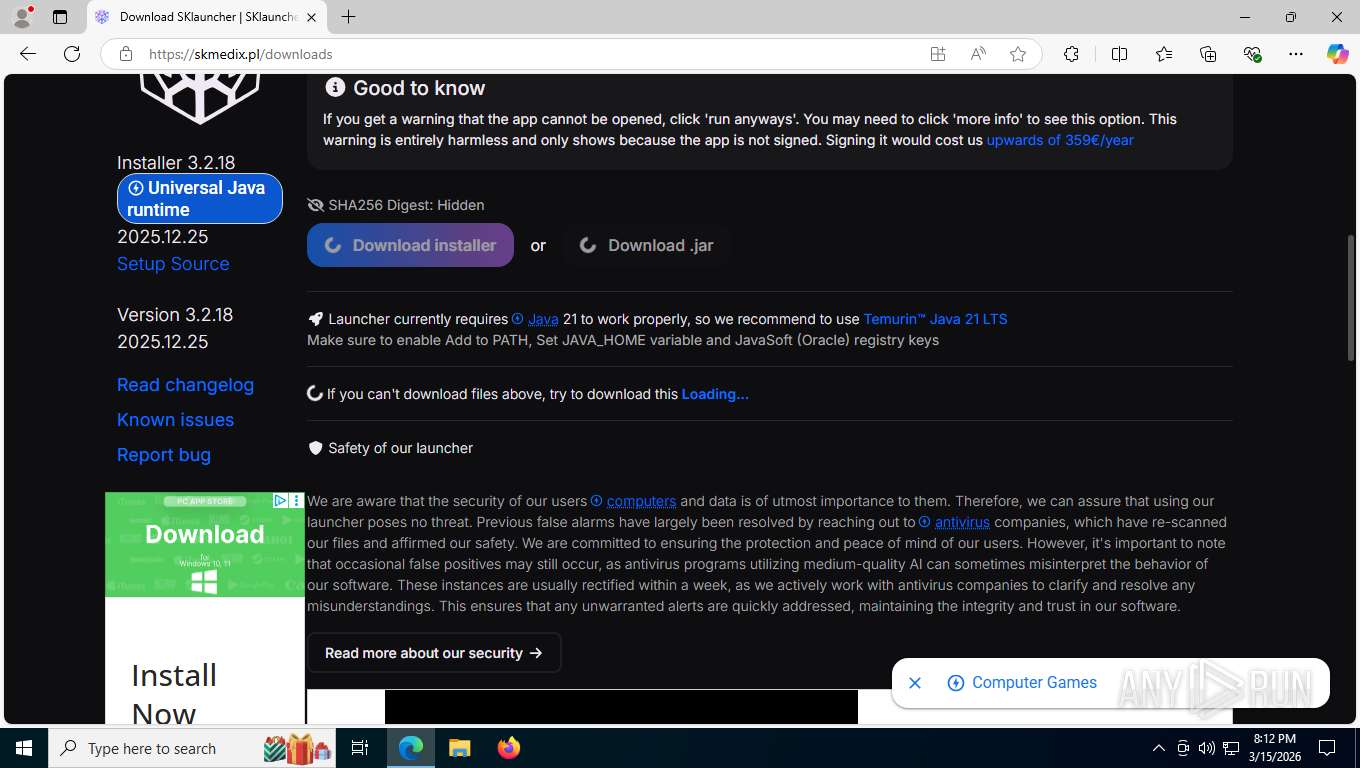View site information lock icon

[x=126, y=54]
